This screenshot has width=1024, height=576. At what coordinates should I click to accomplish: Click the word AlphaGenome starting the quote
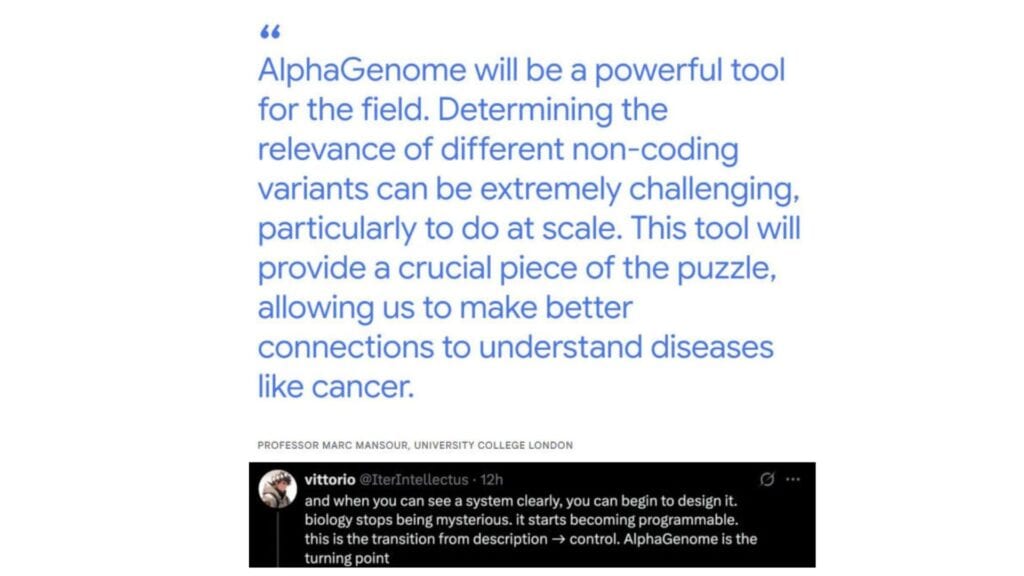(x=362, y=71)
